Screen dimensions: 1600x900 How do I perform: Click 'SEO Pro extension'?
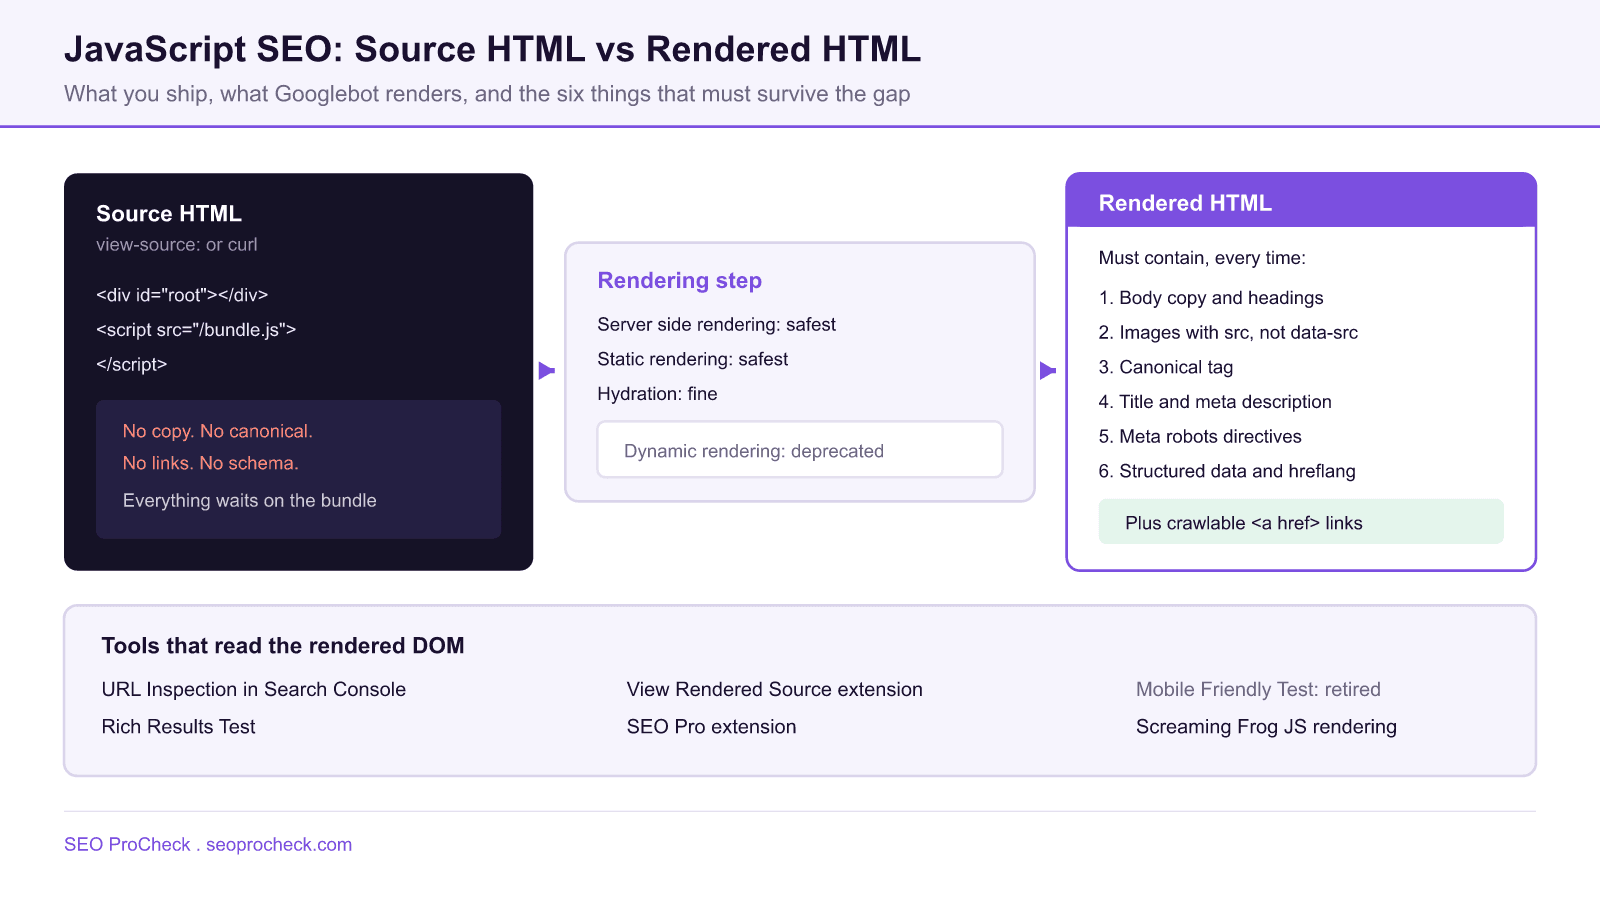click(712, 727)
